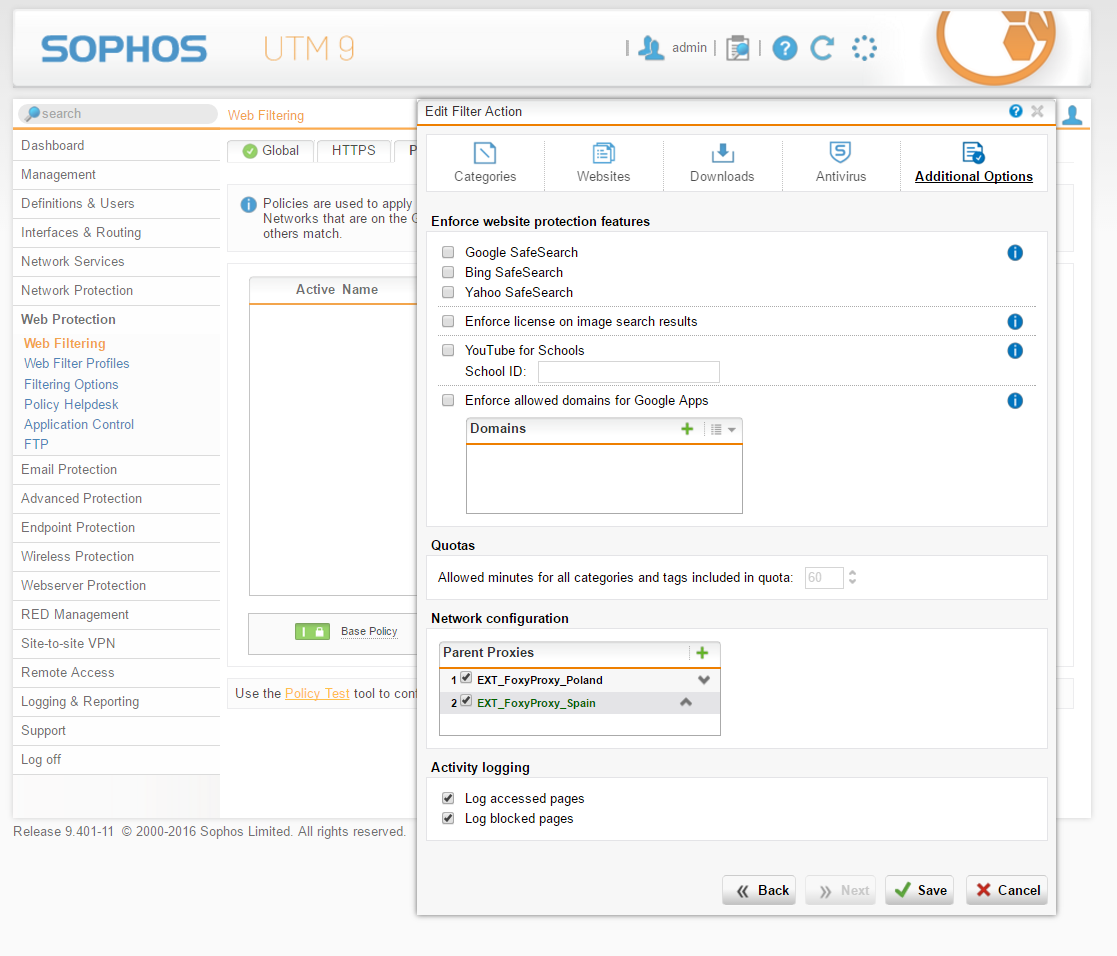The width and height of the screenshot is (1117, 956).
Task: Switch to Antivirus tab
Action: coord(841,163)
